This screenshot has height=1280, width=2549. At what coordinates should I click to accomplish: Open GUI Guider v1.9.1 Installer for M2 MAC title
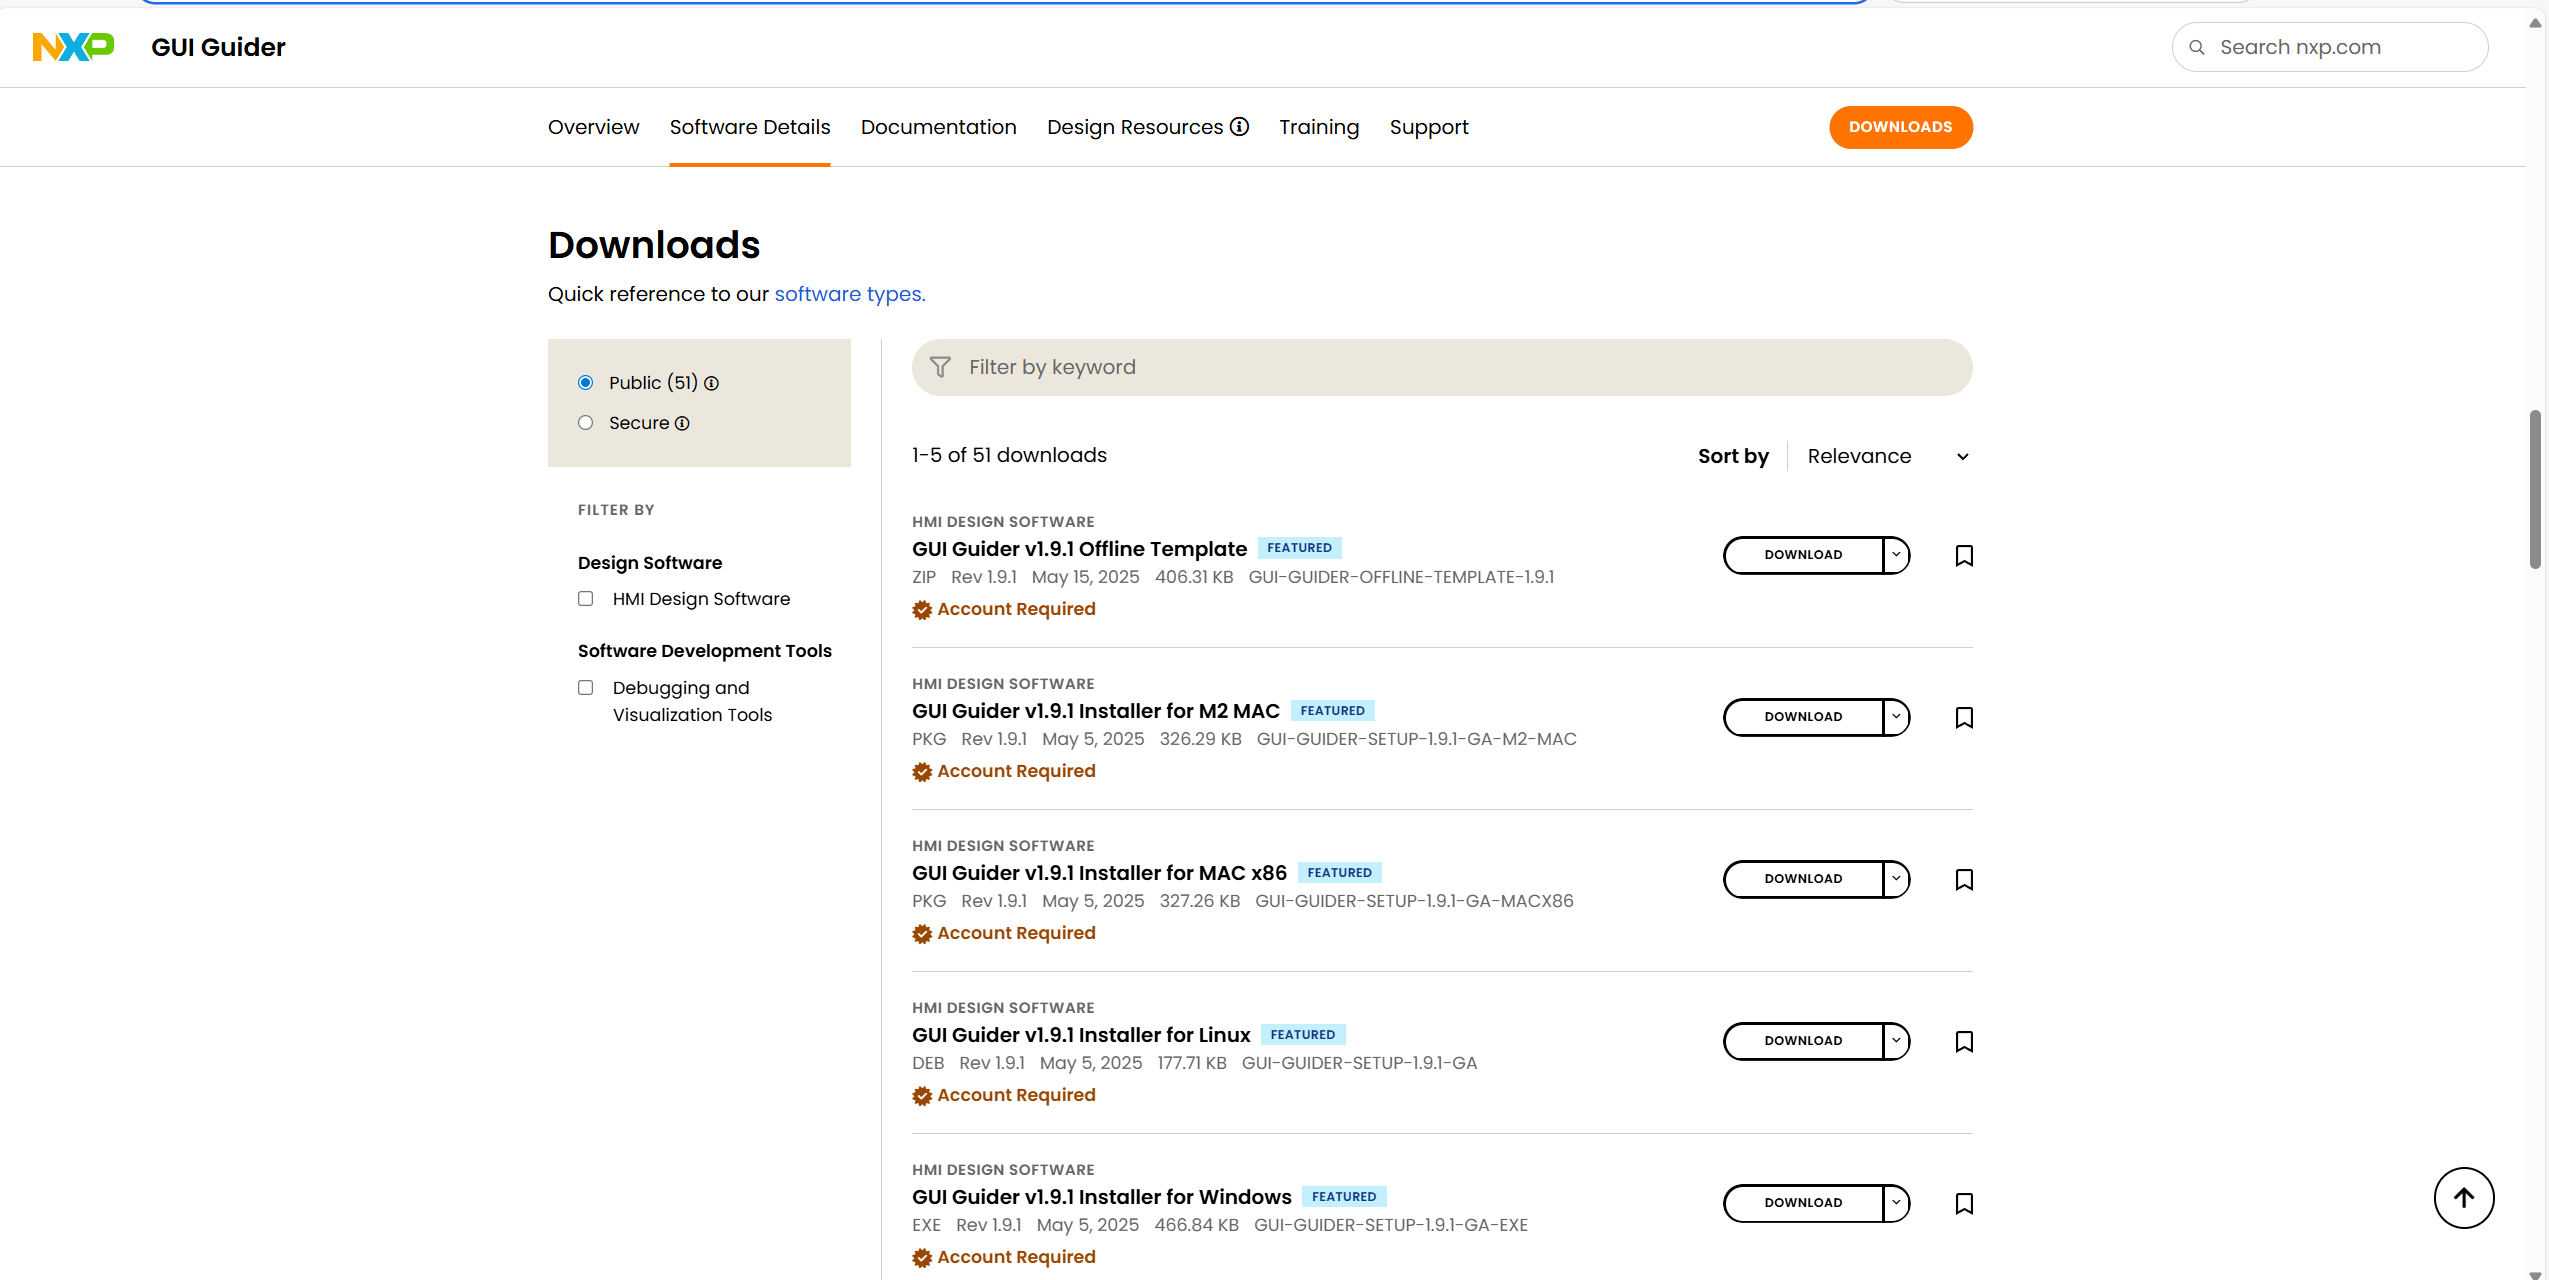click(x=1096, y=711)
